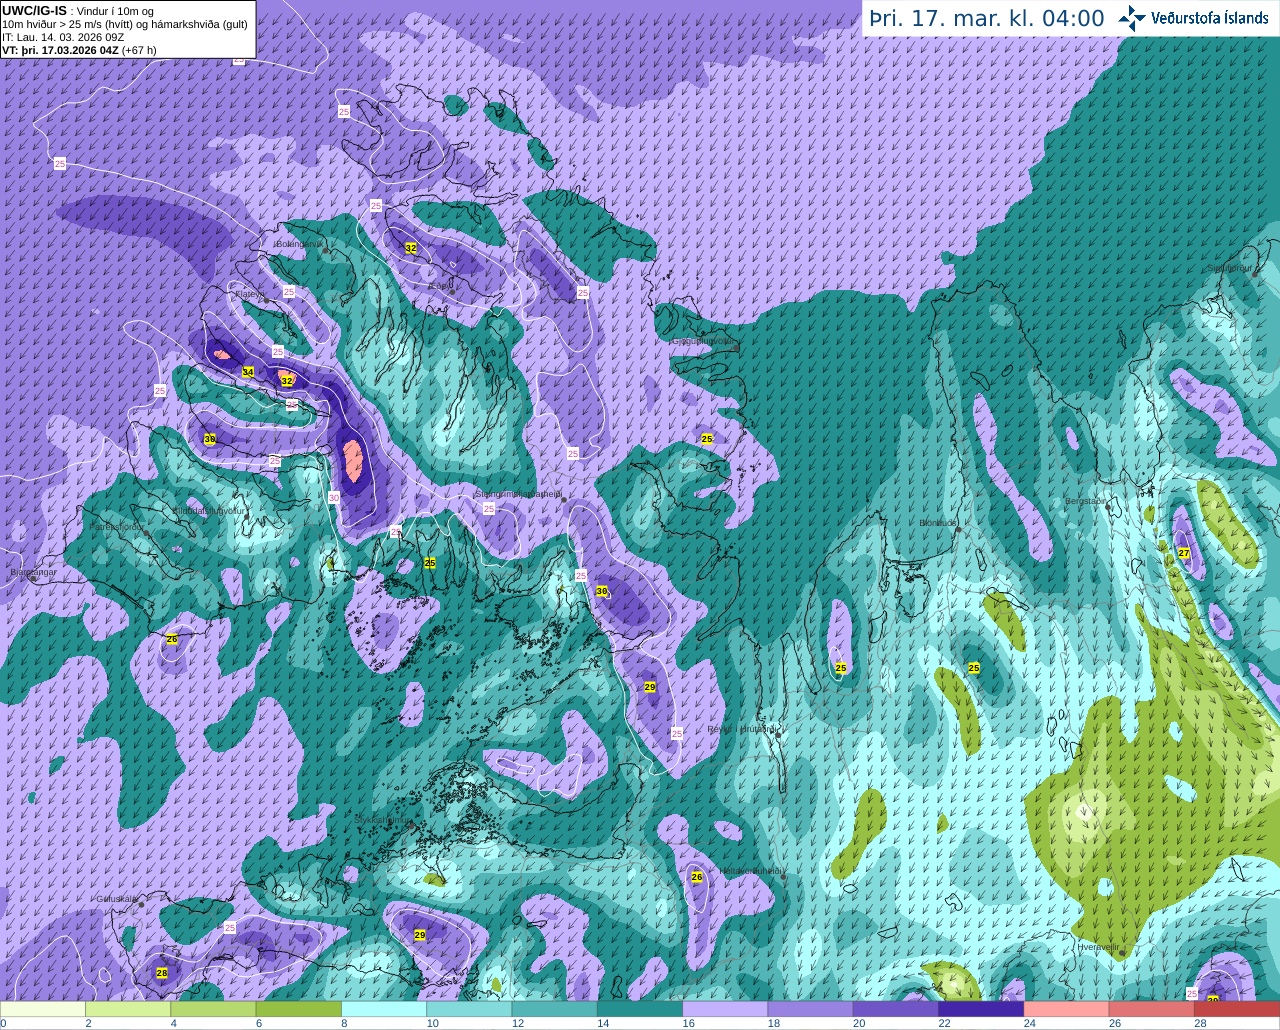Pick the 20–22 m/s violet legend swatch

coord(896,1008)
